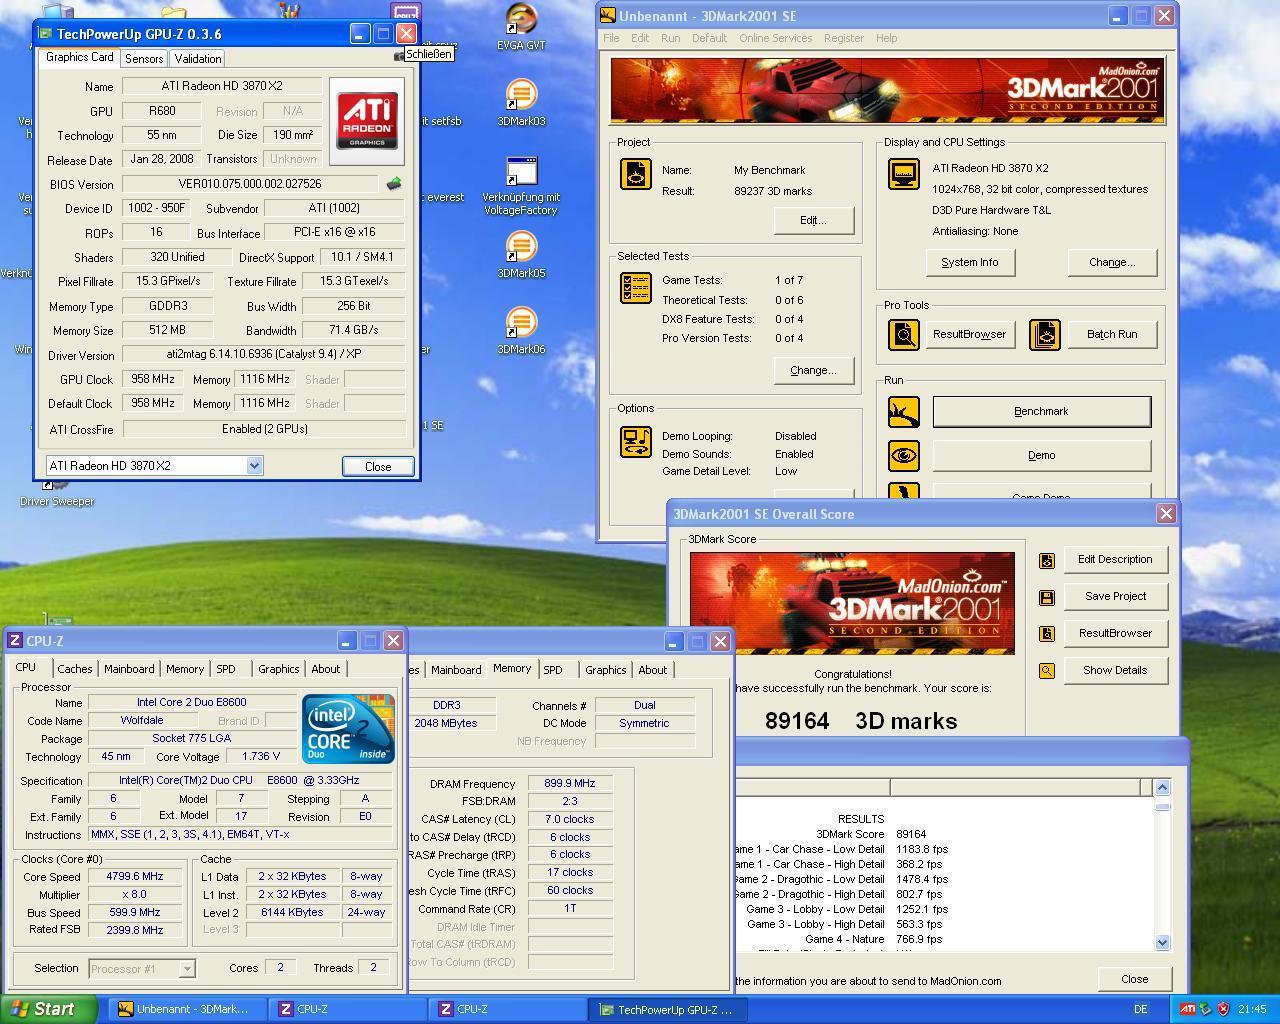The image size is (1280, 1024).
Task: Switch to Unbenannt - 3DMark taskbar button
Action: click(x=187, y=1010)
